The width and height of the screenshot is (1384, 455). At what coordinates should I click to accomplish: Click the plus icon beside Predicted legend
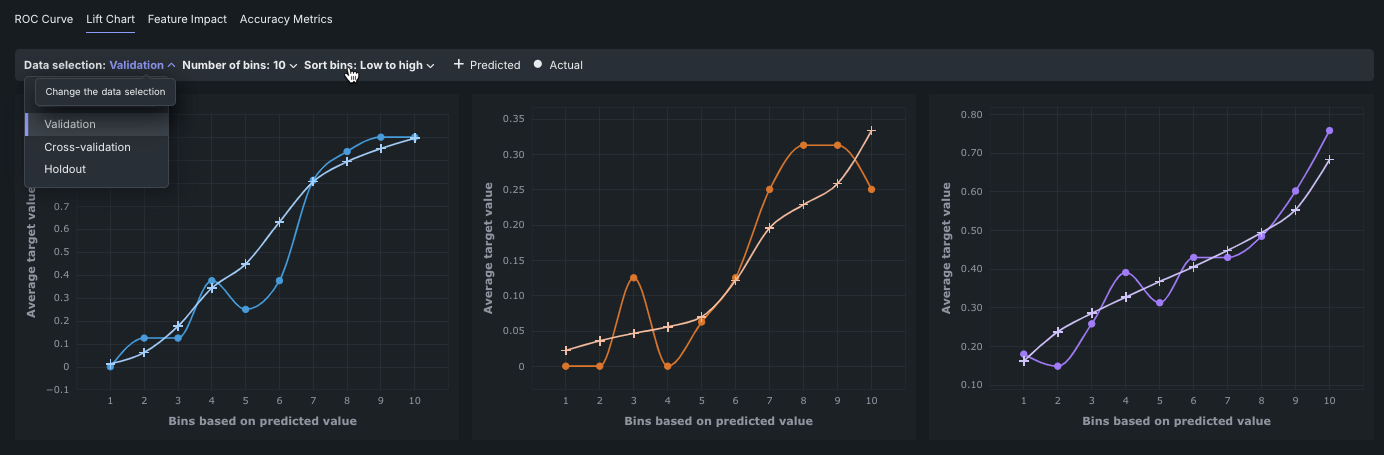point(458,65)
